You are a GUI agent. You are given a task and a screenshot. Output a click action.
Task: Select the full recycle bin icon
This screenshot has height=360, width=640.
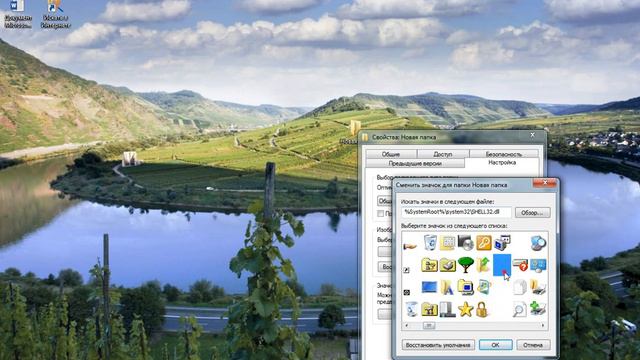[430, 242]
